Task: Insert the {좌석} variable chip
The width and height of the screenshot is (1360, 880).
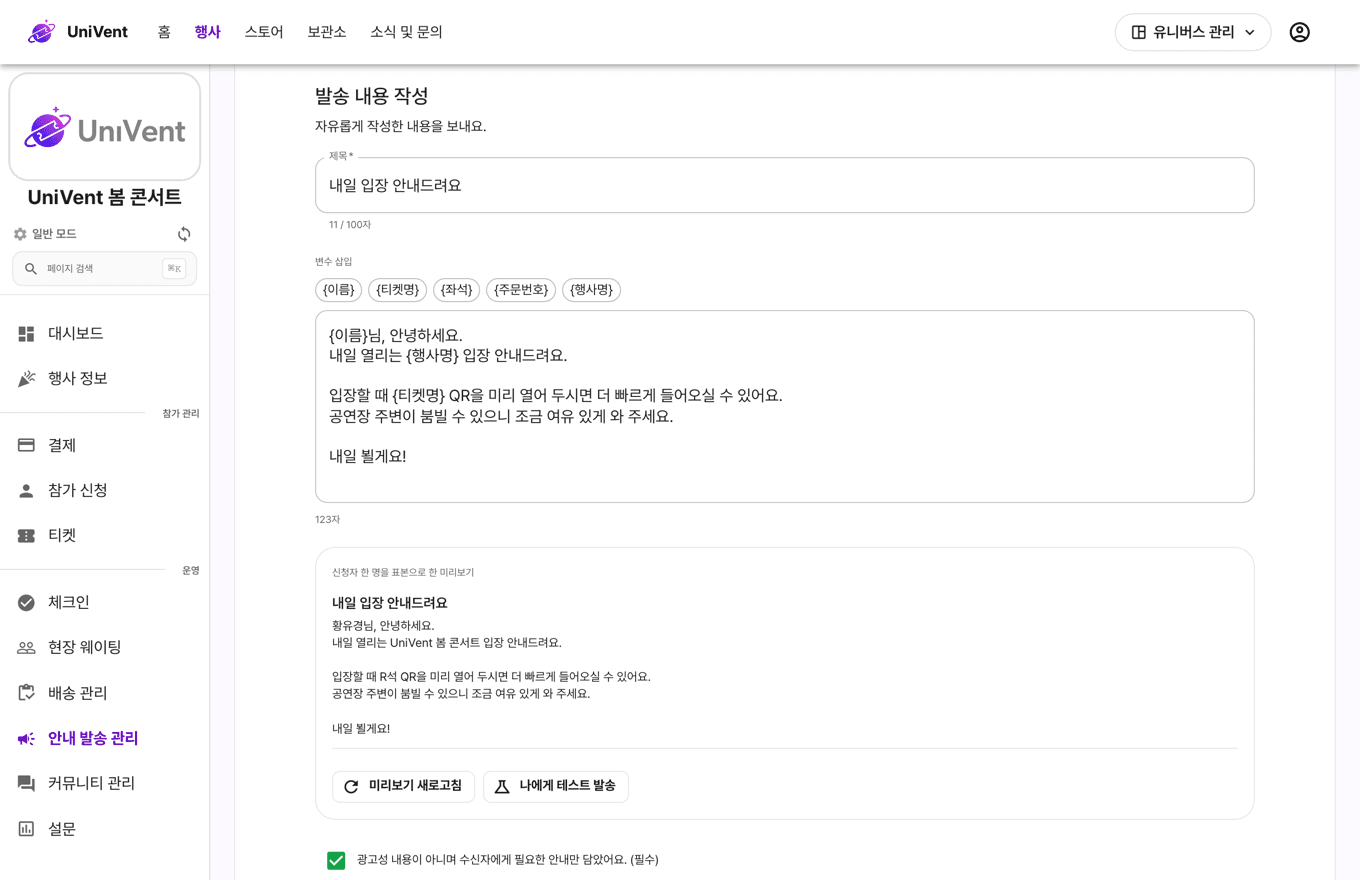Action: tap(457, 290)
